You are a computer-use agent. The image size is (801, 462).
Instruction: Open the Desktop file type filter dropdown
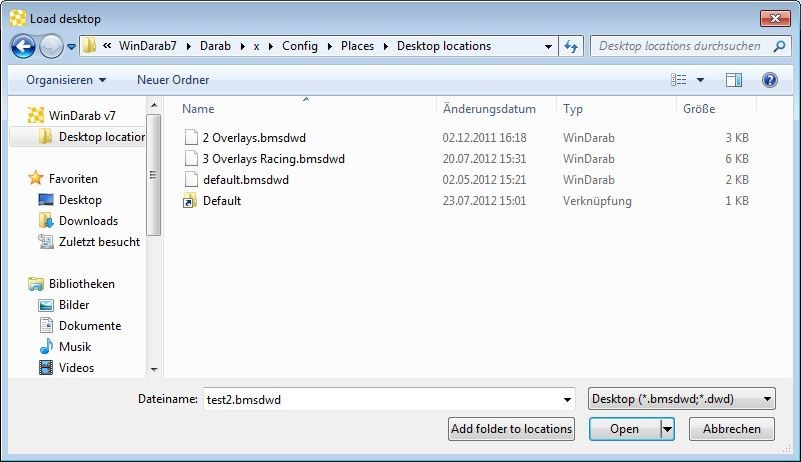(x=681, y=399)
